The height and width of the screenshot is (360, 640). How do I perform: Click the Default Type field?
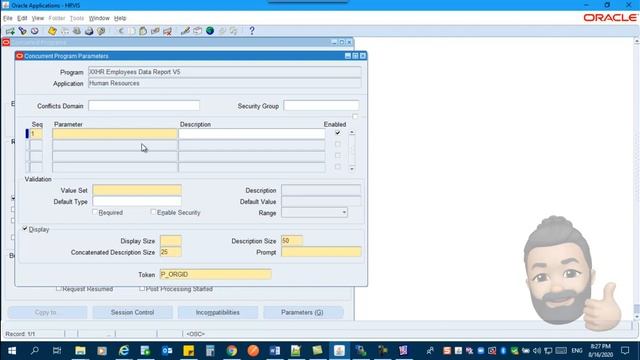[137, 202]
